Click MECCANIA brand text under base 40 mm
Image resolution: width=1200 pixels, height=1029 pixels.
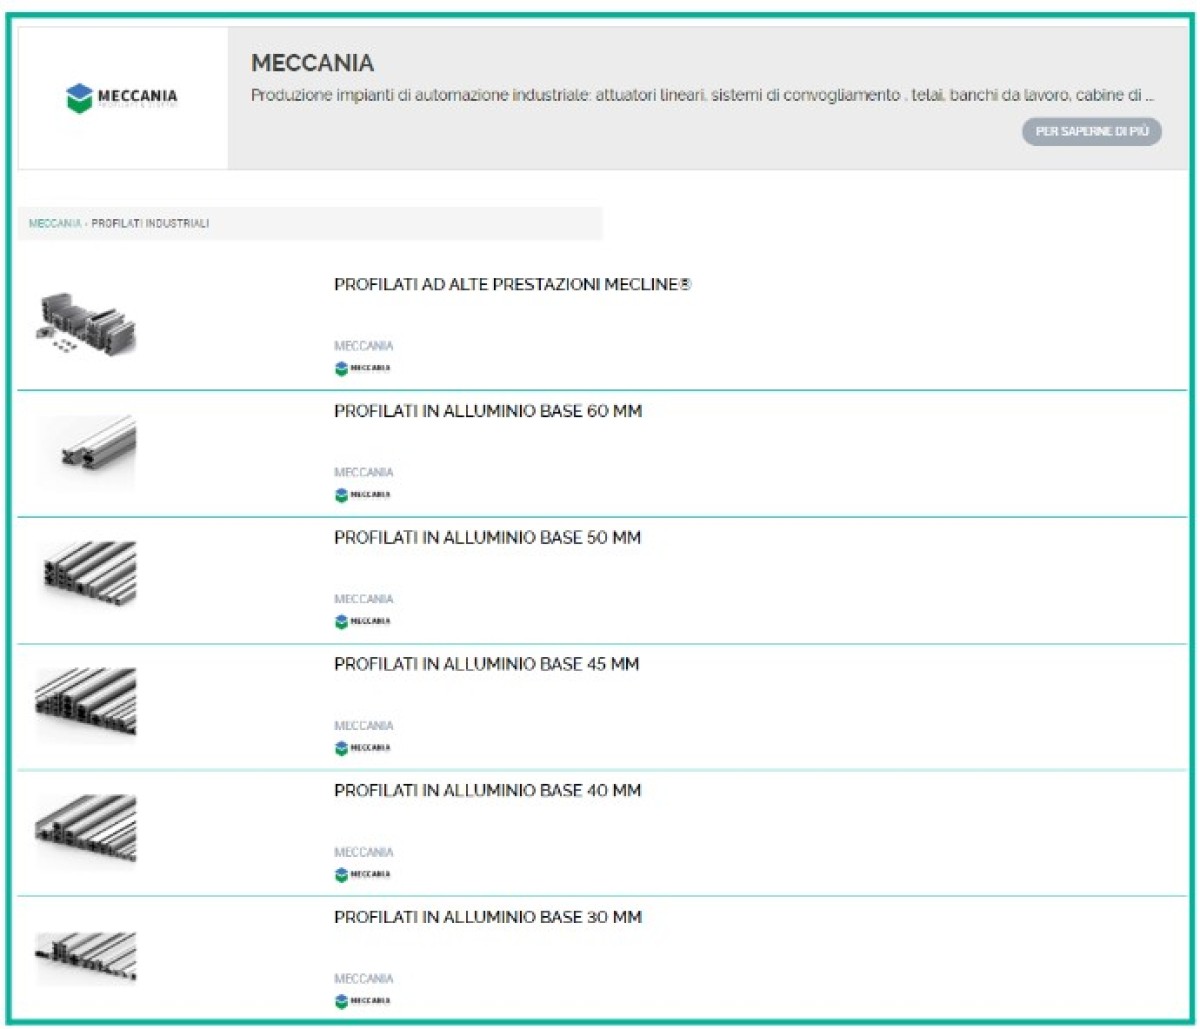point(364,852)
